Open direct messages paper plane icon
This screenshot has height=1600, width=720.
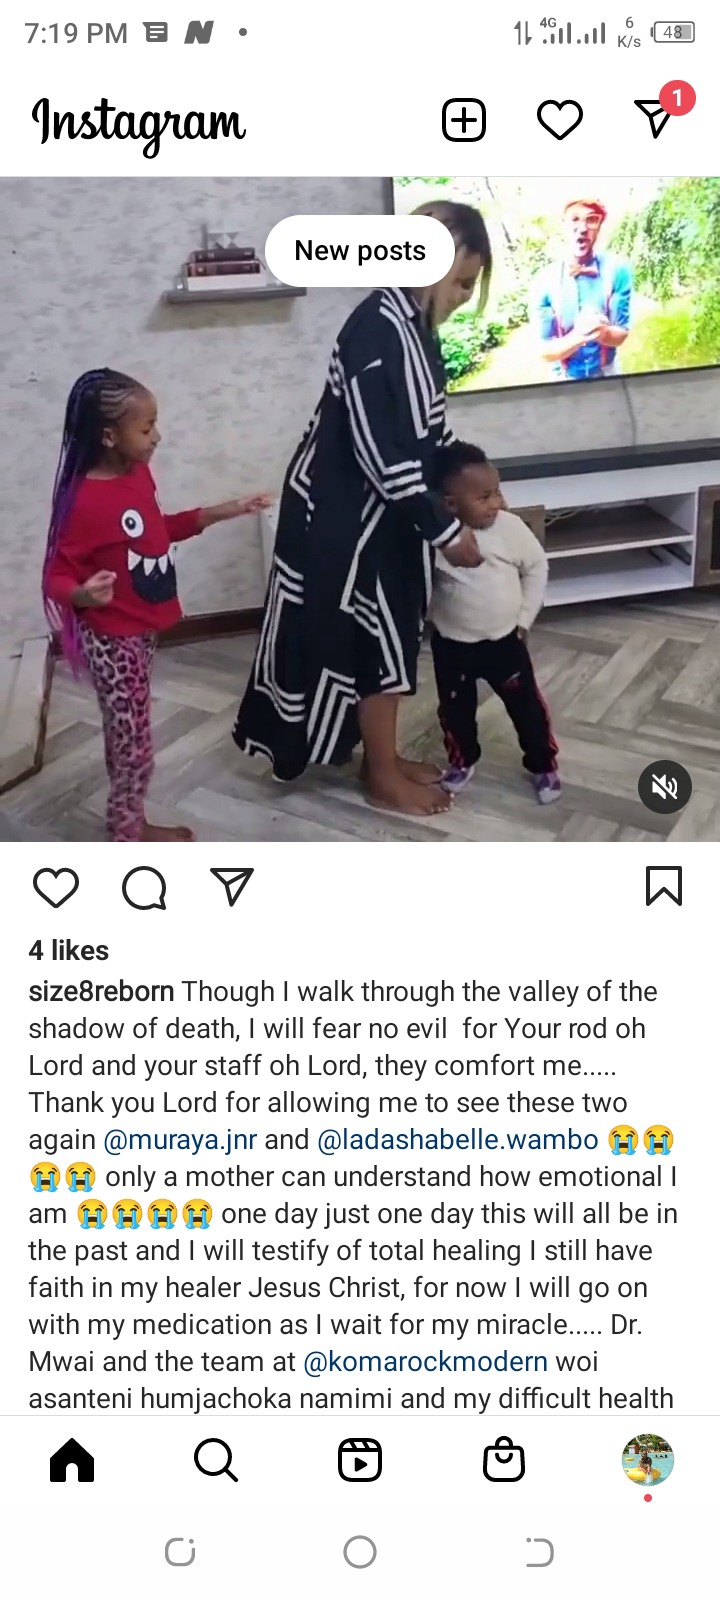[655, 119]
